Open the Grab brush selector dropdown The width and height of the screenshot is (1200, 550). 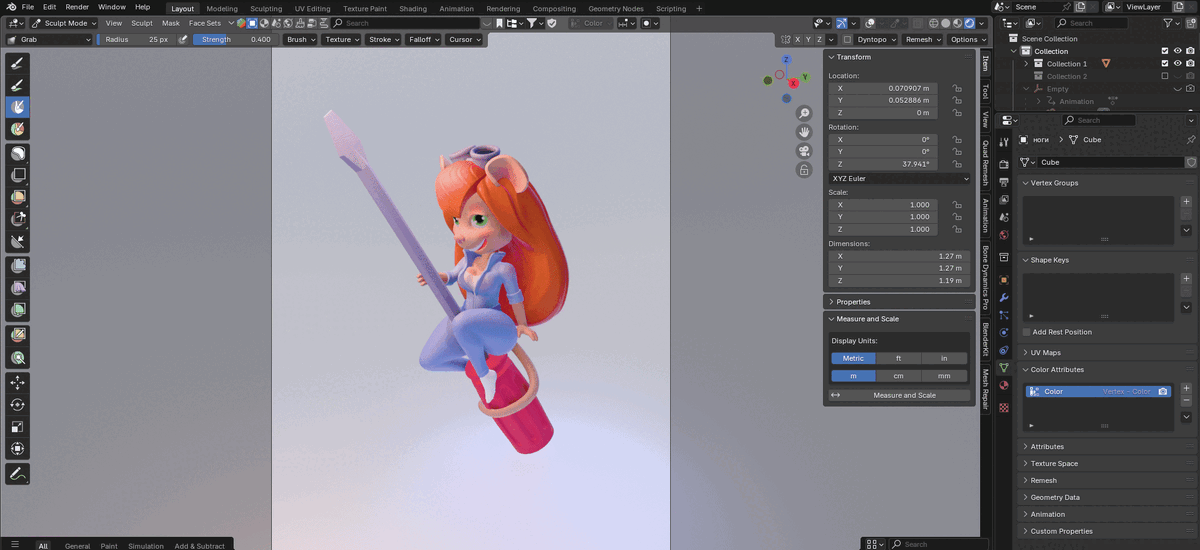(48, 39)
